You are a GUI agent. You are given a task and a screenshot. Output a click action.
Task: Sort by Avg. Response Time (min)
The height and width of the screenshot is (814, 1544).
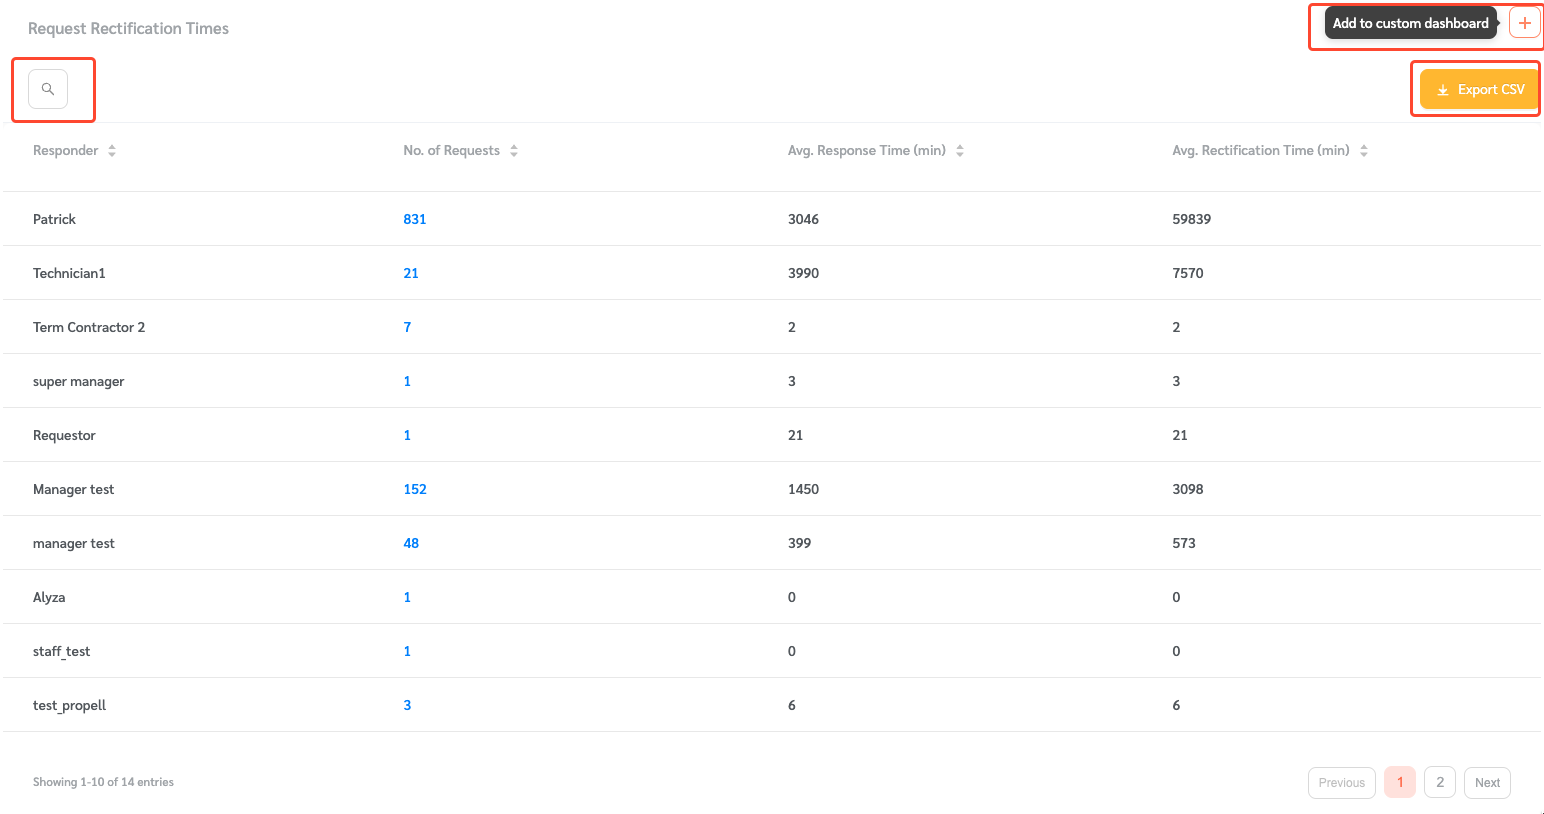pos(960,150)
